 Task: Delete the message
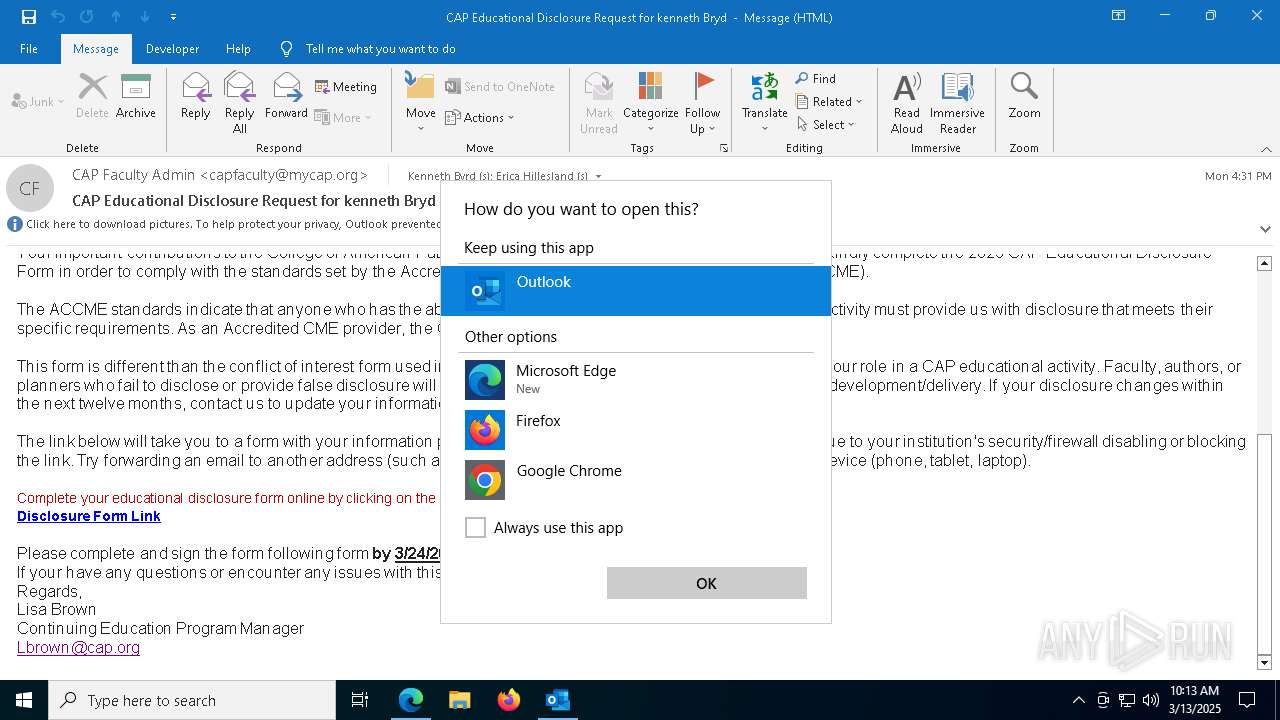click(x=92, y=96)
